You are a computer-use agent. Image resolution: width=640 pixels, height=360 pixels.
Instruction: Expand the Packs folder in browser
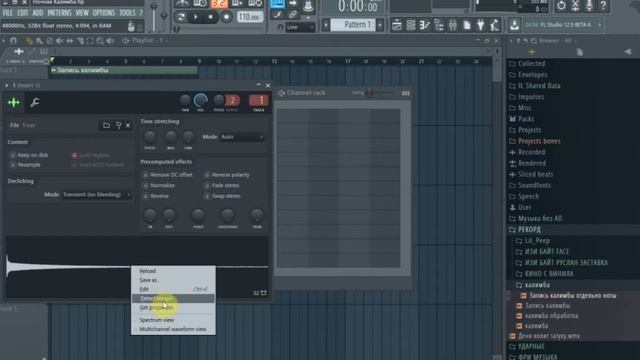tap(526, 119)
